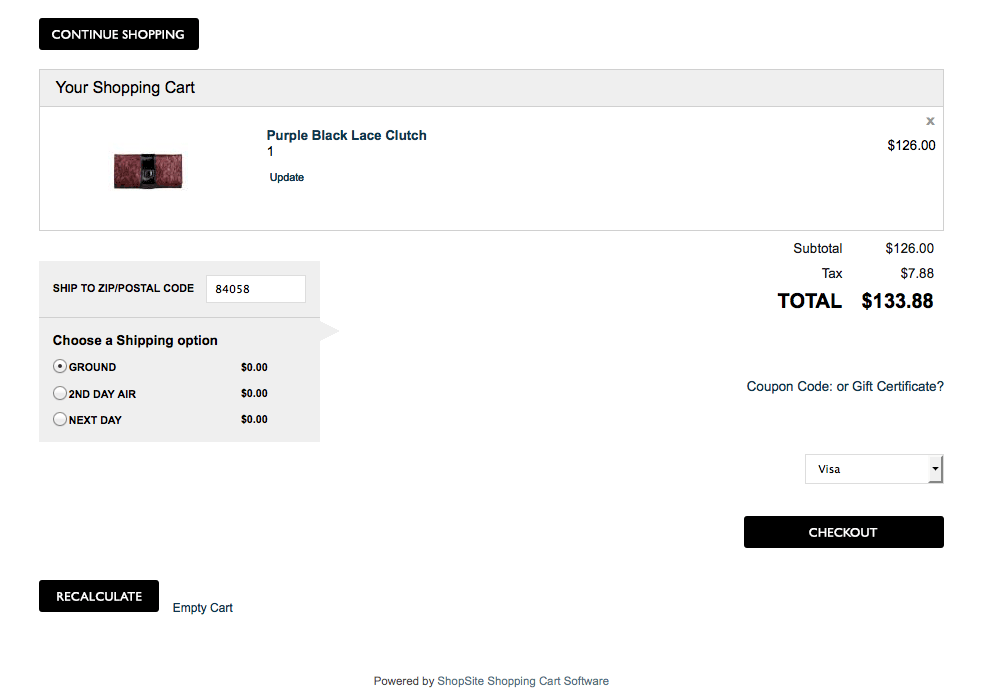Open Shopping Cart Software footer link
The width and height of the screenshot is (983, 700).
(548, 681)
